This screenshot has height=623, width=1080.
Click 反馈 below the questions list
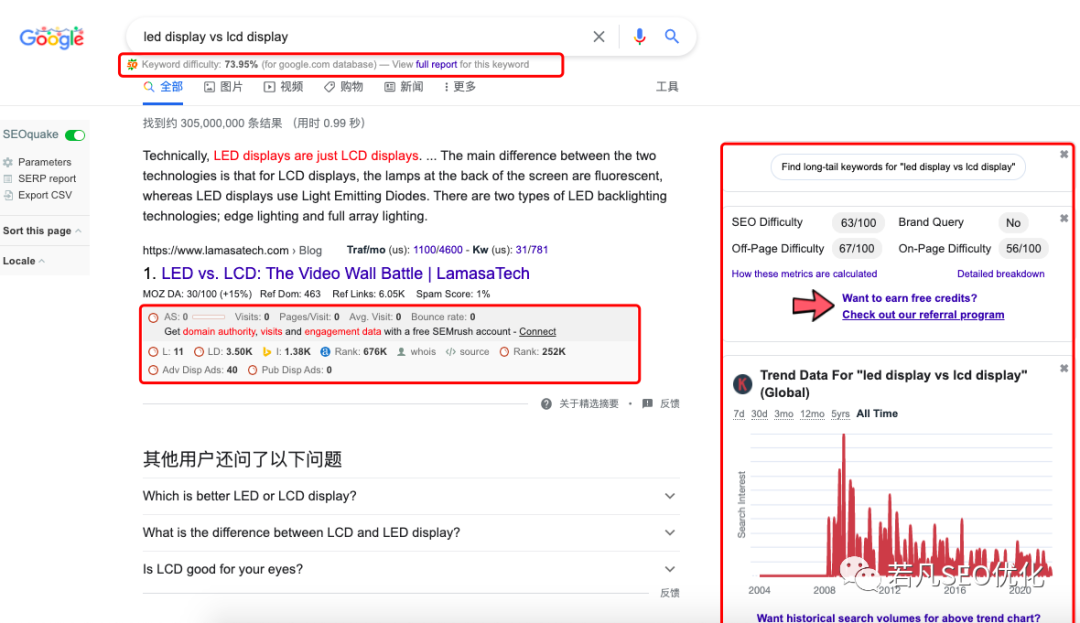[x=669, y=593]
